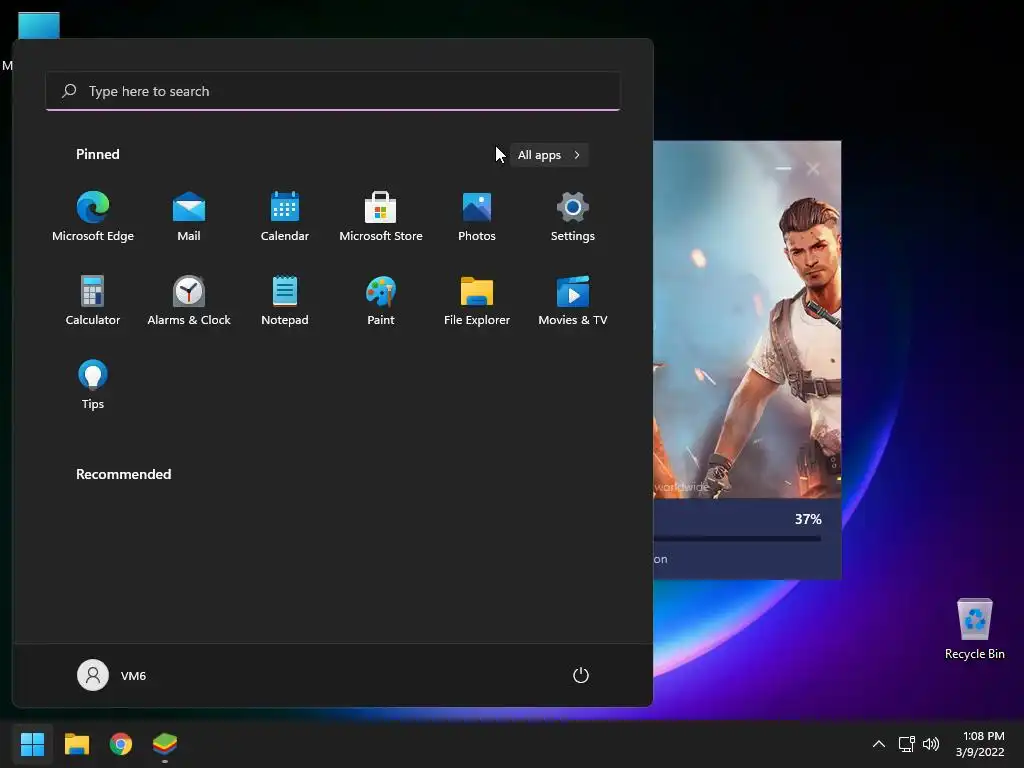Click the character artwork in installer
Screen dimensions: 1024x768
click(747, 319)
